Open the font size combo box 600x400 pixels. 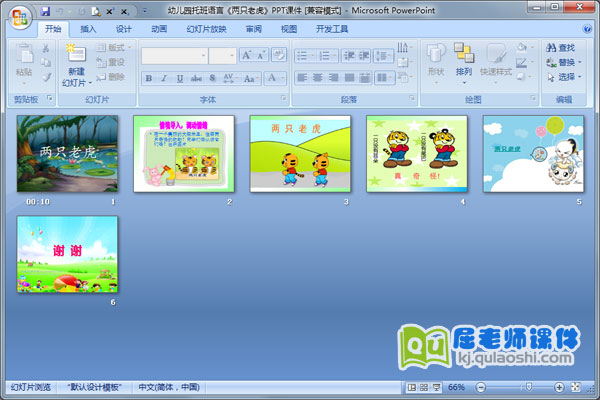coord(222,56)
